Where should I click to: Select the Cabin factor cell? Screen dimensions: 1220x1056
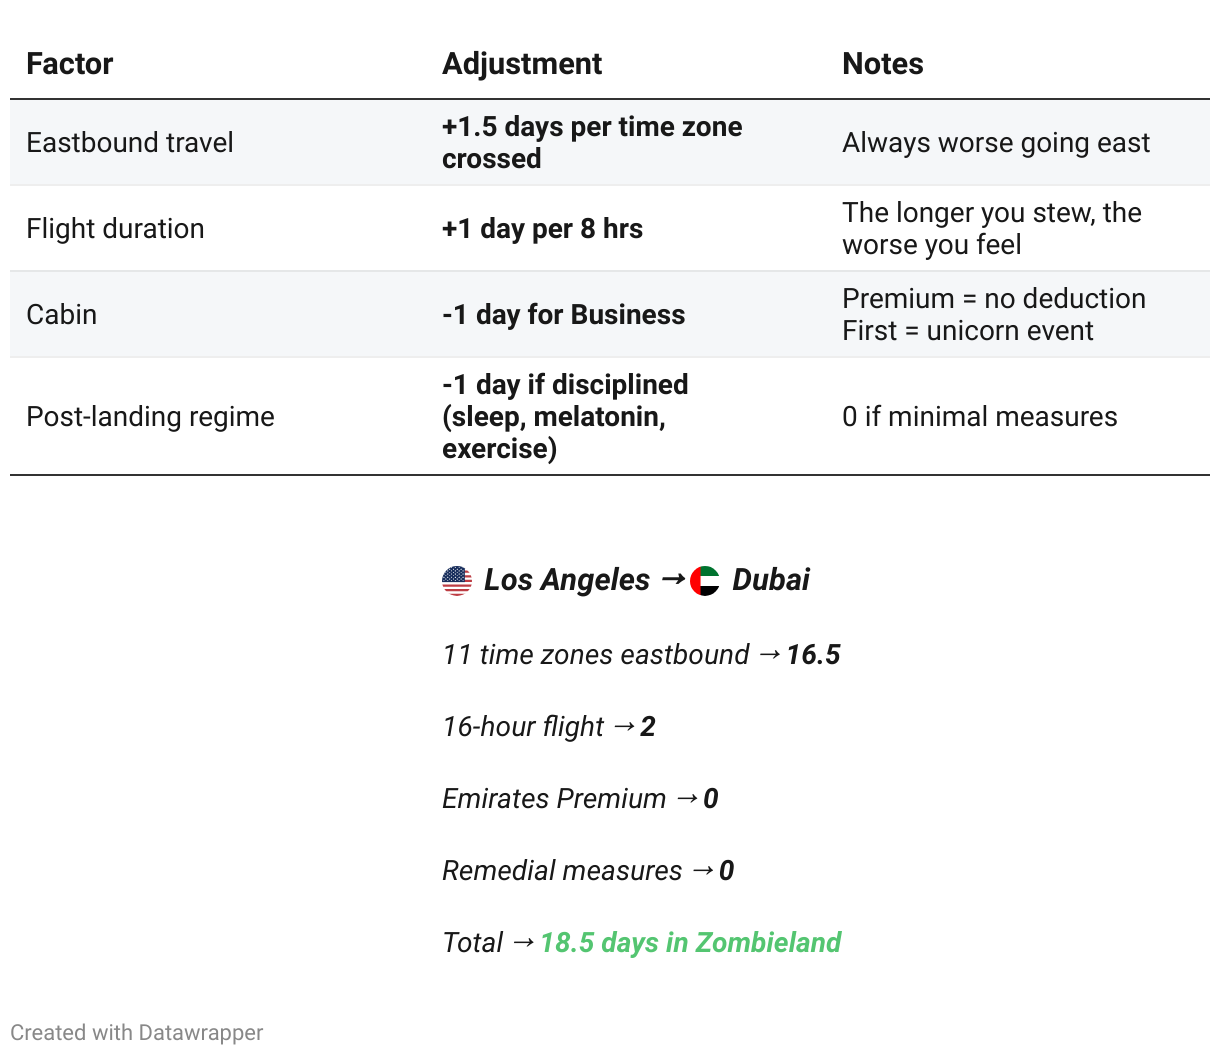(x=62, y=315)
